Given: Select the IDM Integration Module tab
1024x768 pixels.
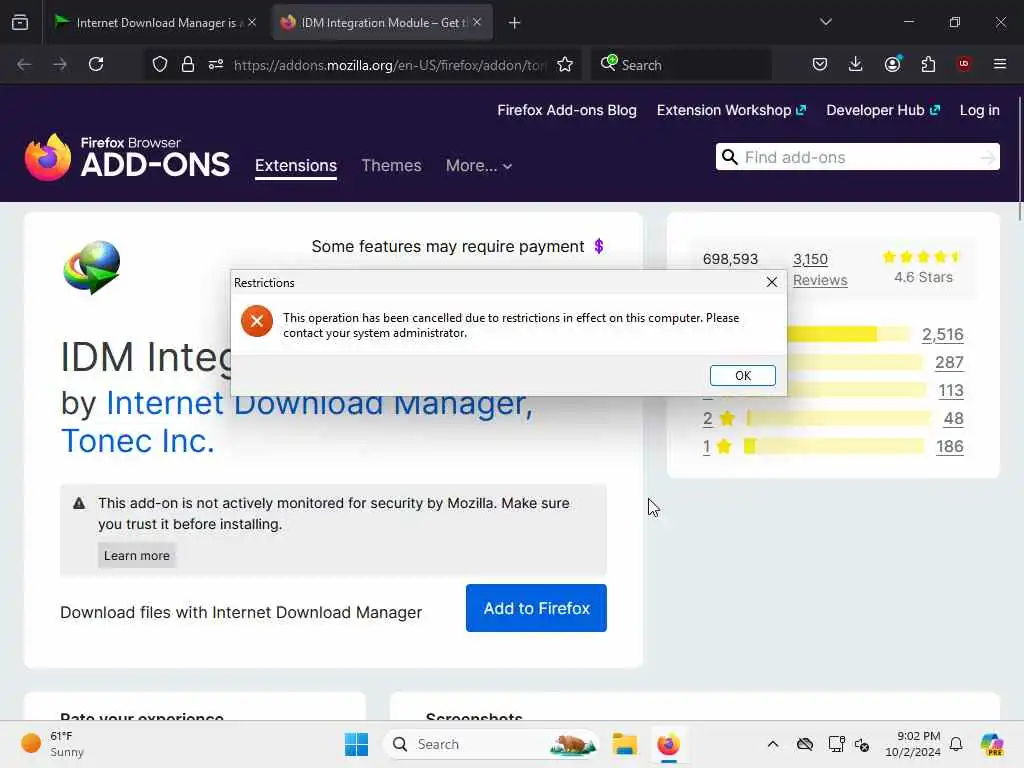Looking at the screenshot, I should [x=381, y=23].
